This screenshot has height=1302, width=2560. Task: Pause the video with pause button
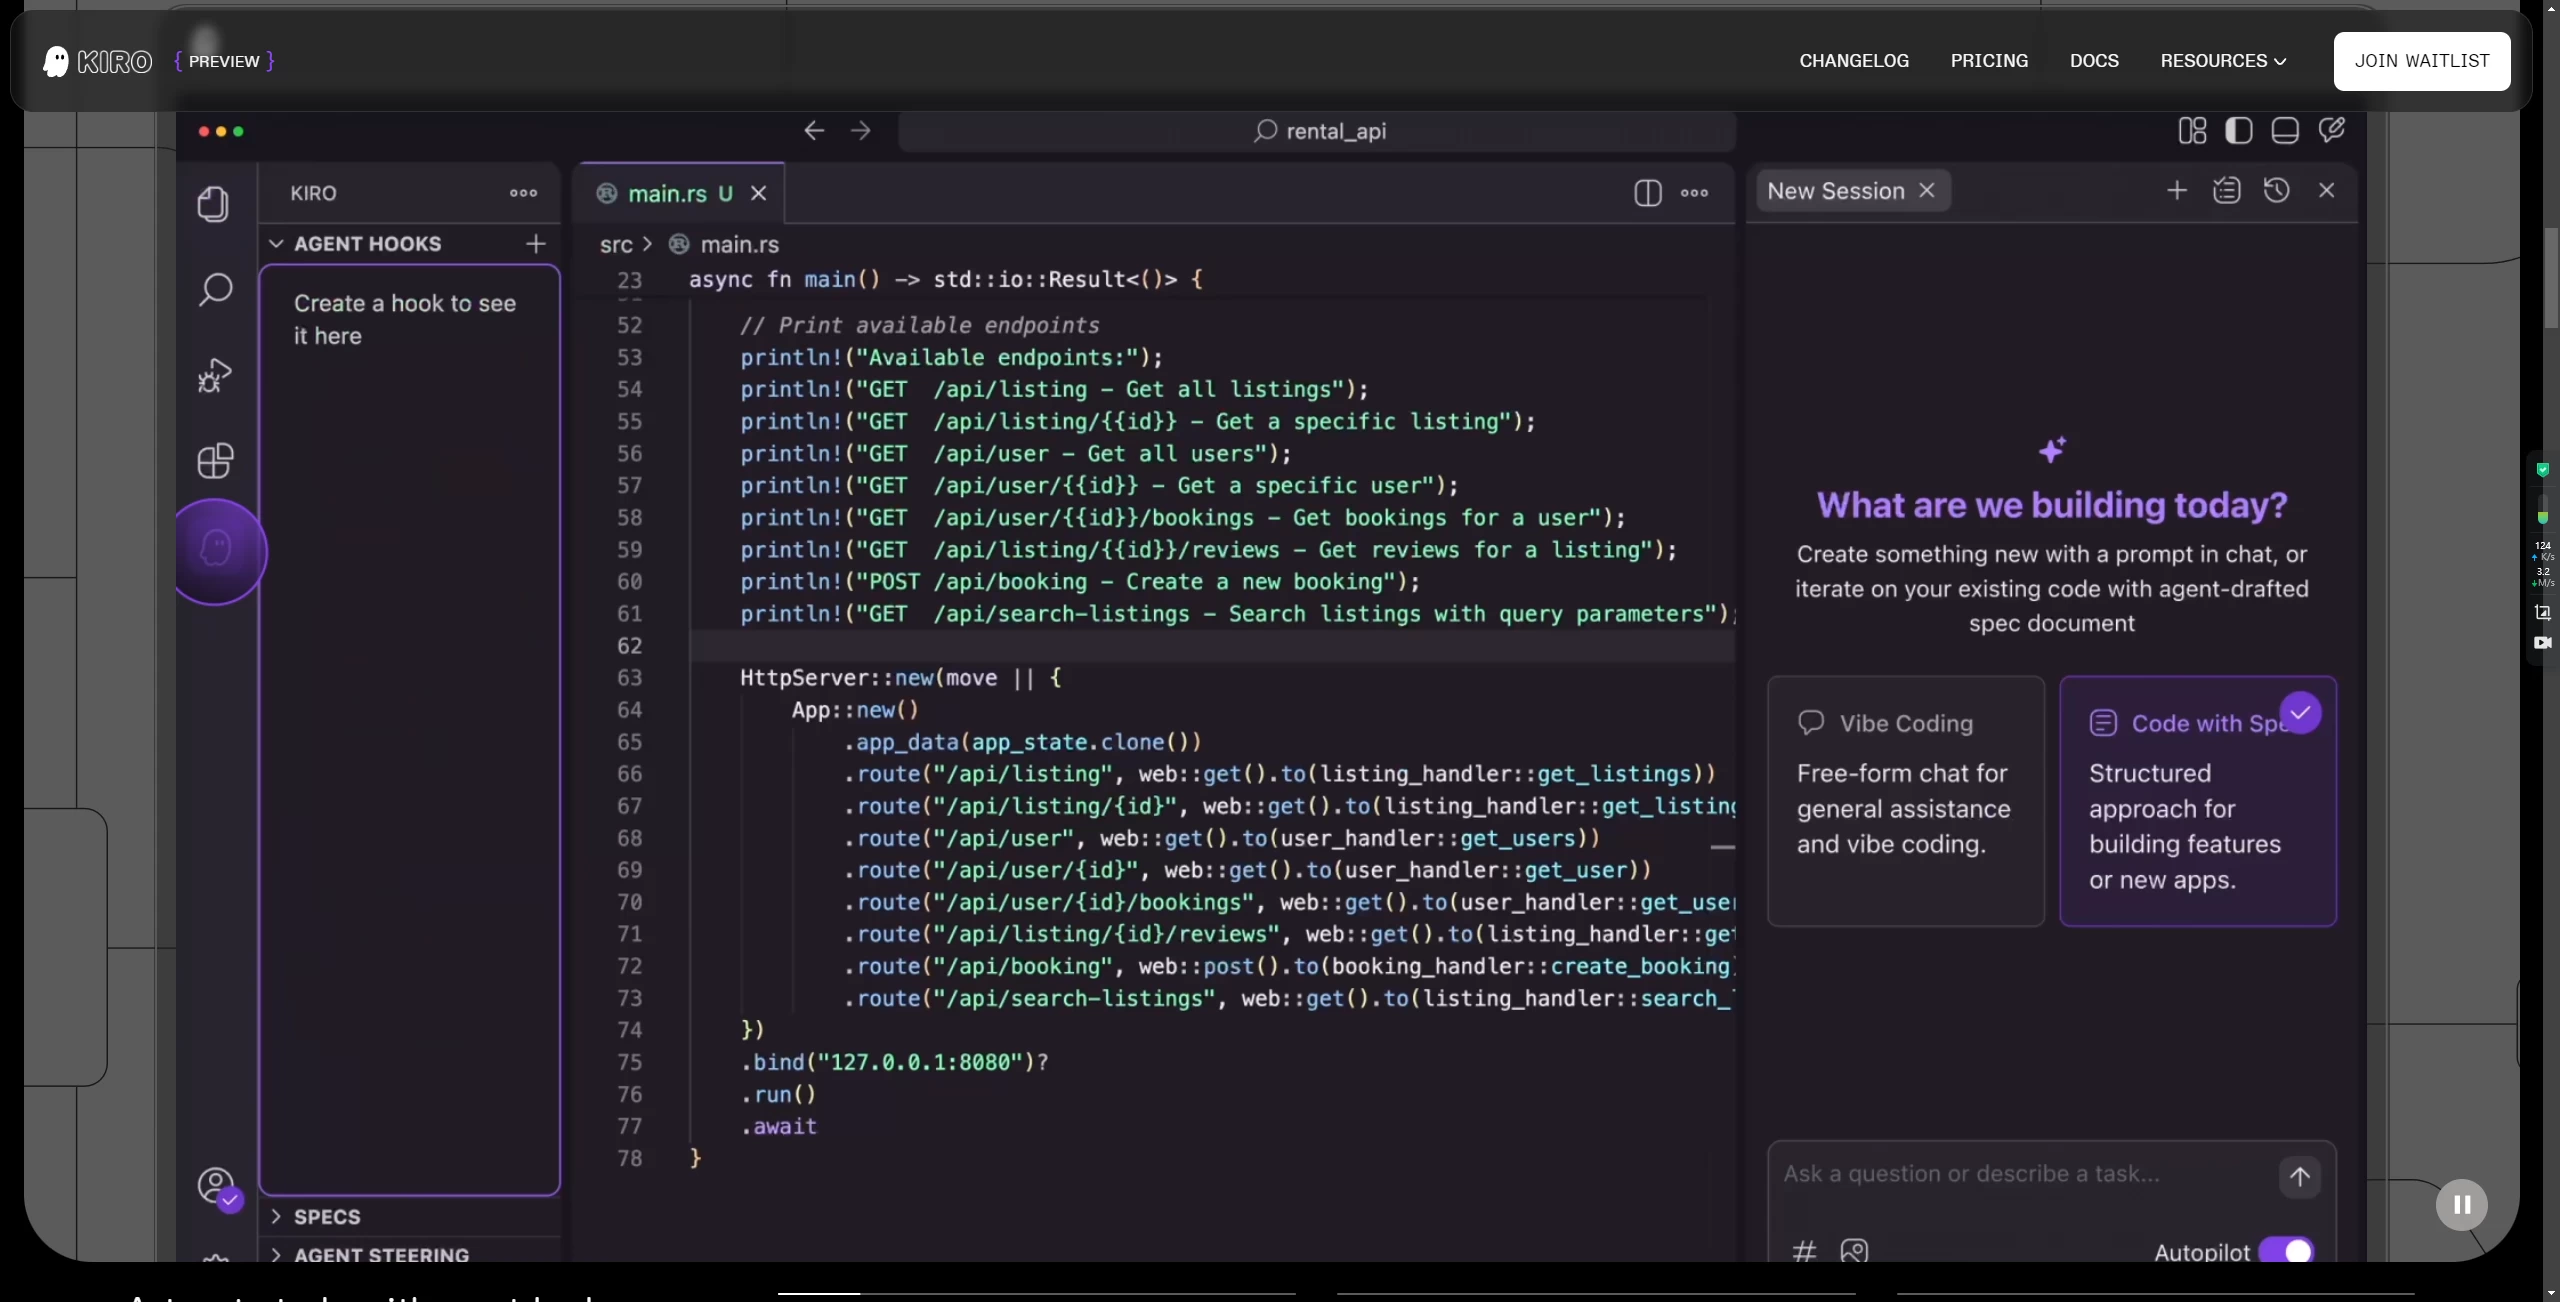click(x=2461, y=1205)
